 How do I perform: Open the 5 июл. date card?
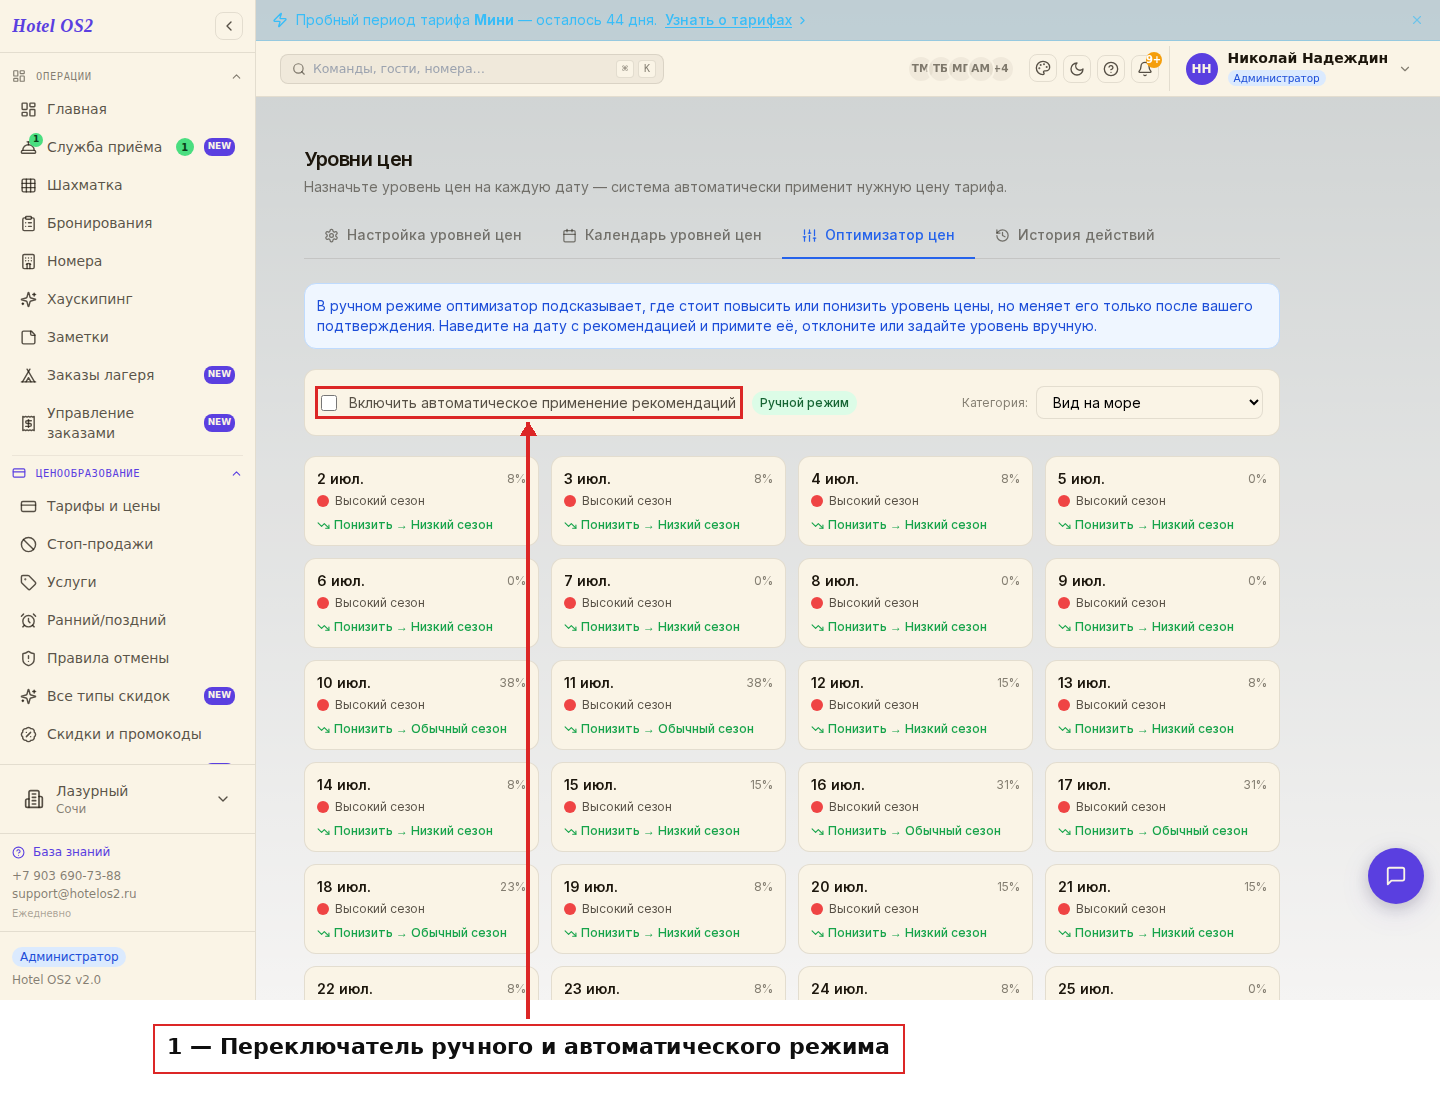(1162, 501)
